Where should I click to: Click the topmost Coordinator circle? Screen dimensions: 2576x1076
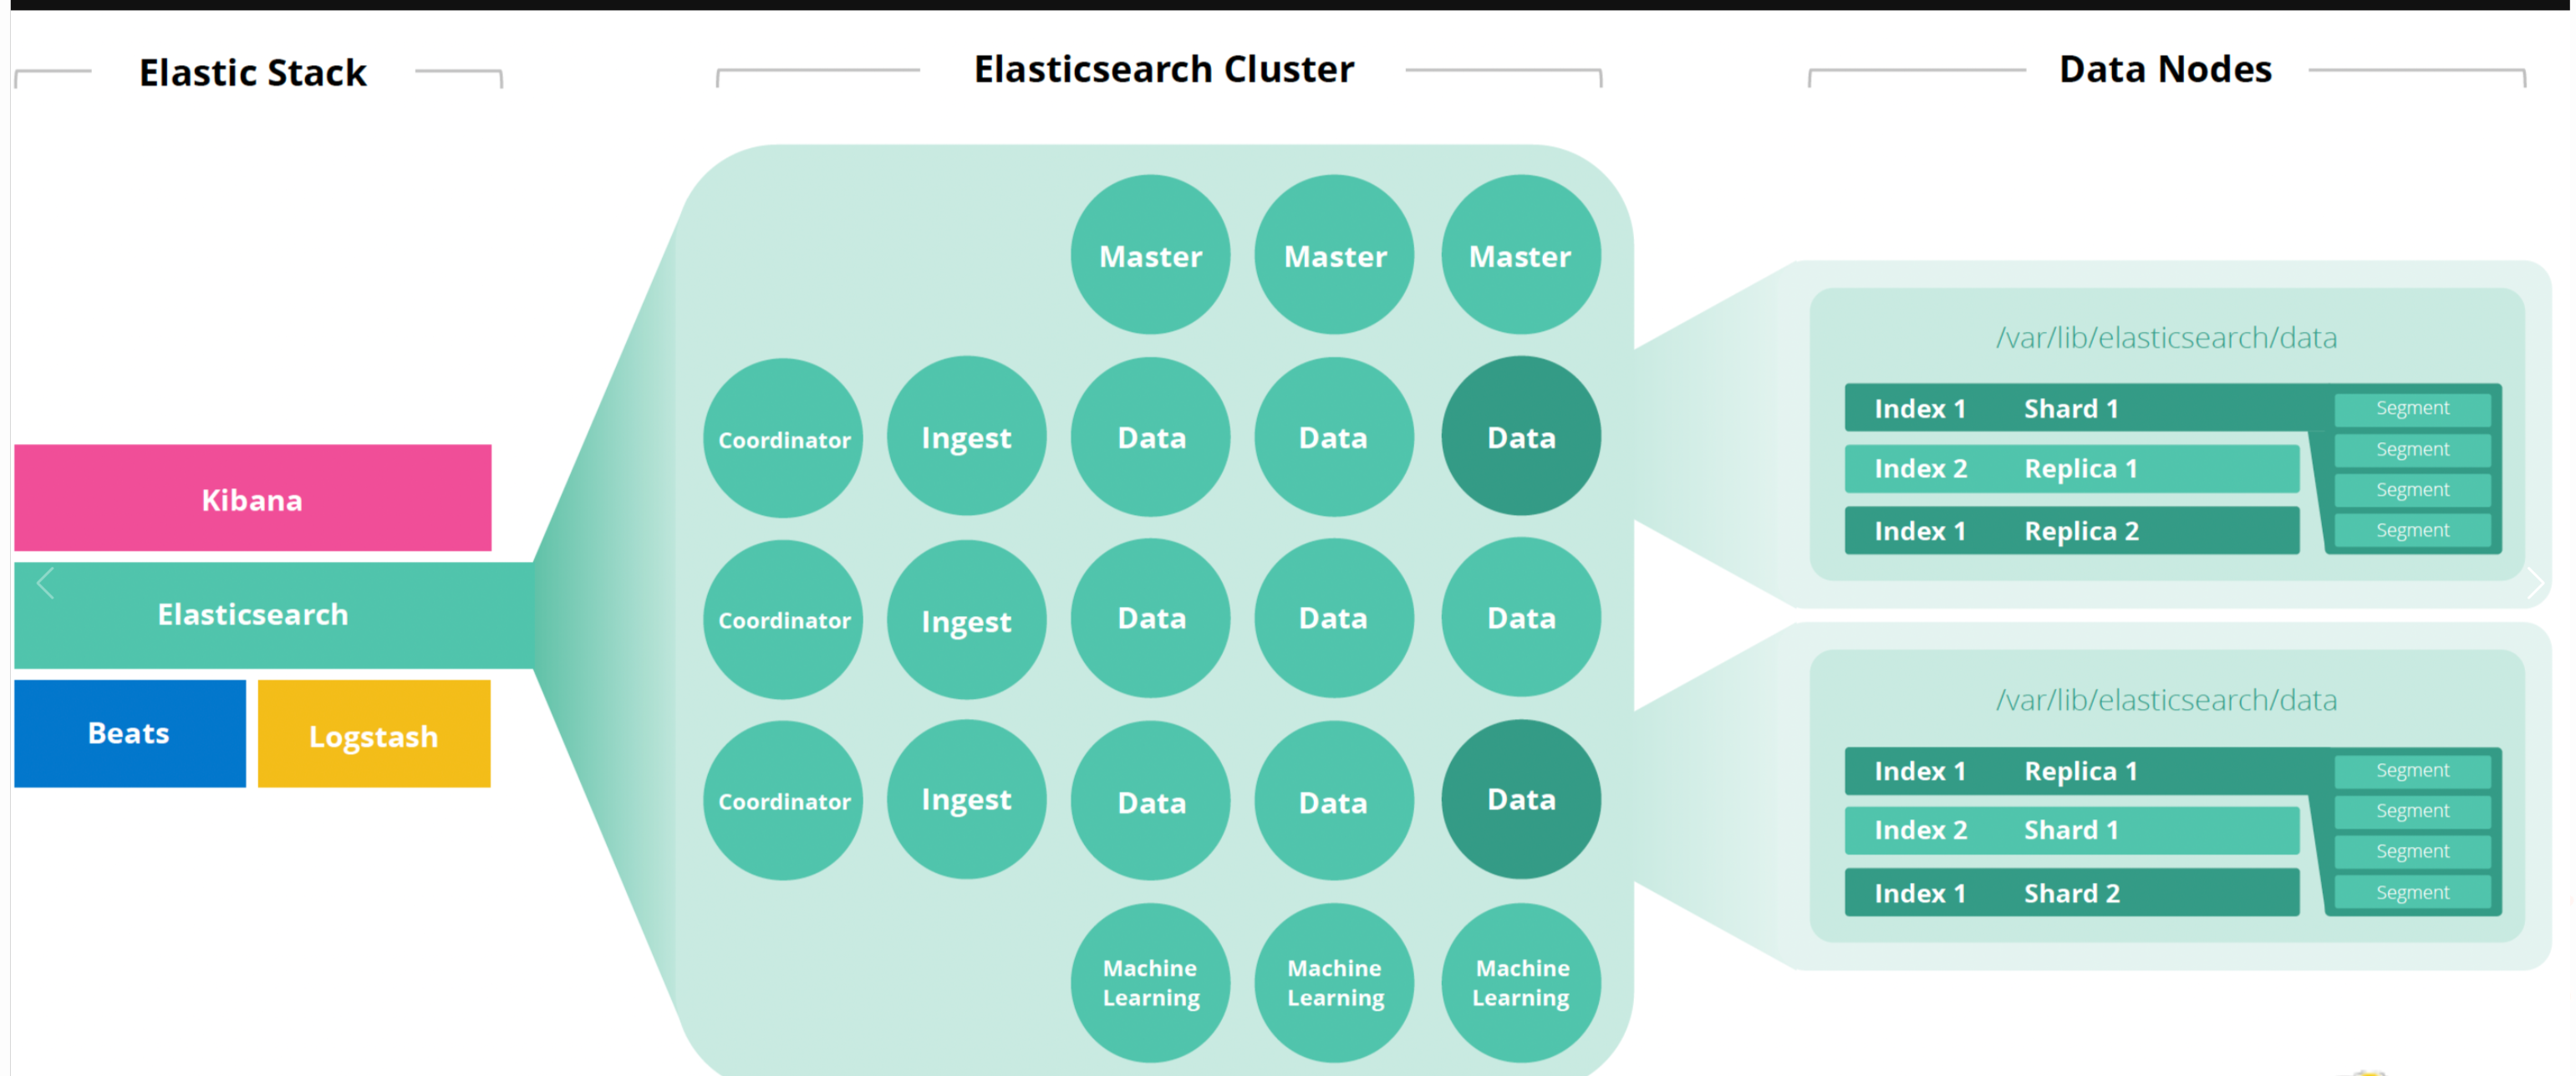[784, 438]
